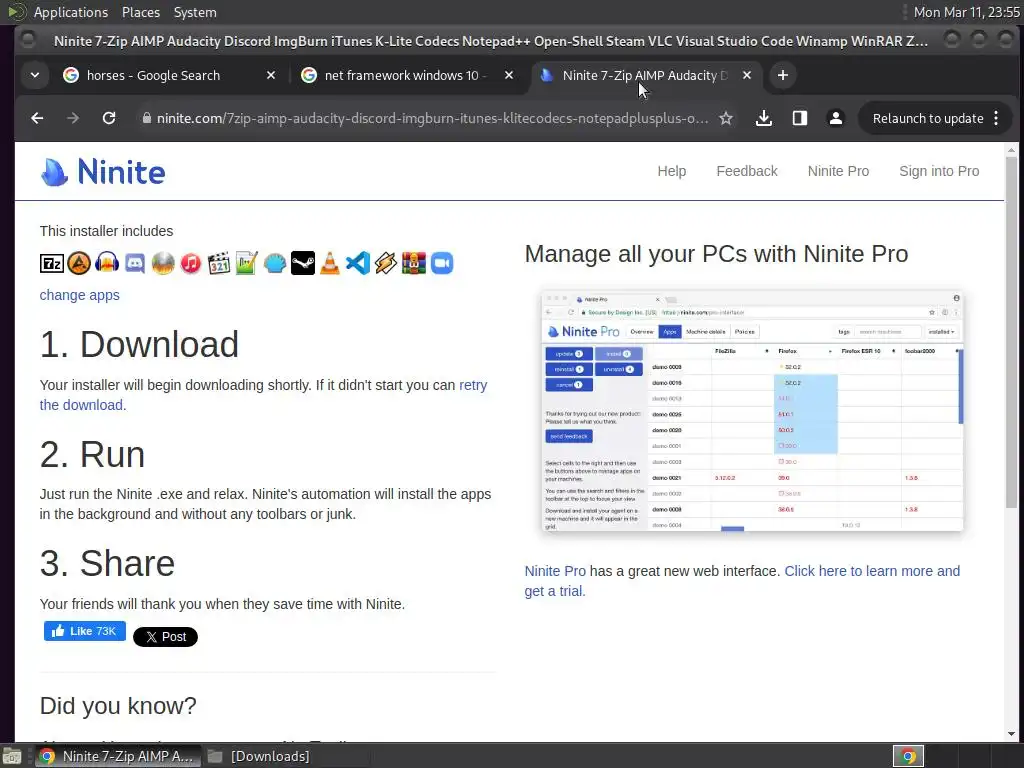Open Ninite Pro header link

[838, 171]
